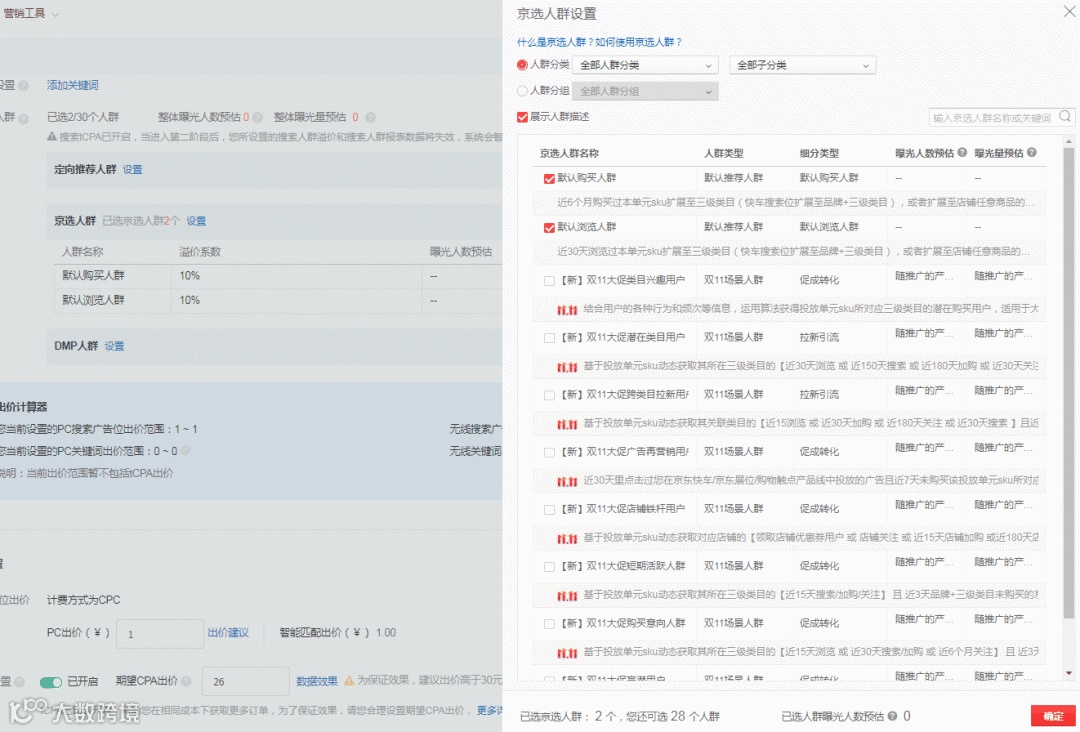Check 双11大促类目兴趣用户 checkbox
Viewport: 1080px width, 732px height.
549,280
